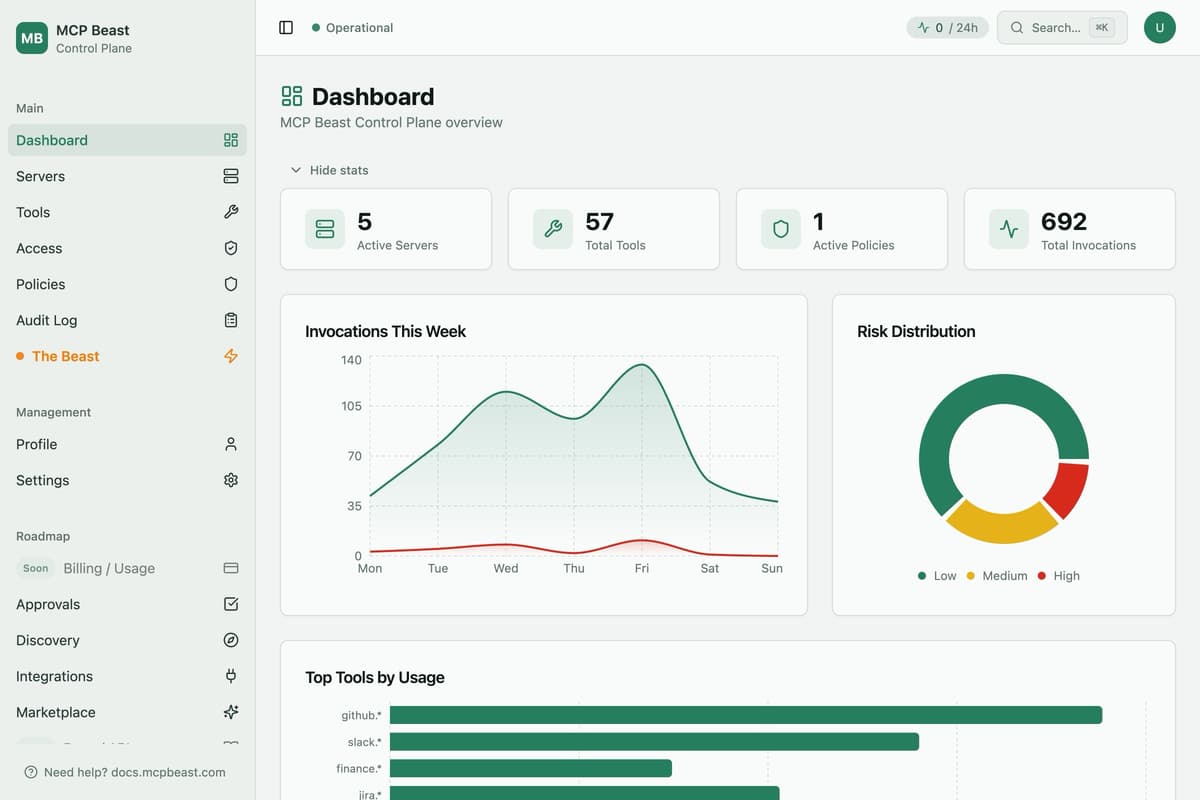
Task: Open Settings page
Action: tap(127, 480)
